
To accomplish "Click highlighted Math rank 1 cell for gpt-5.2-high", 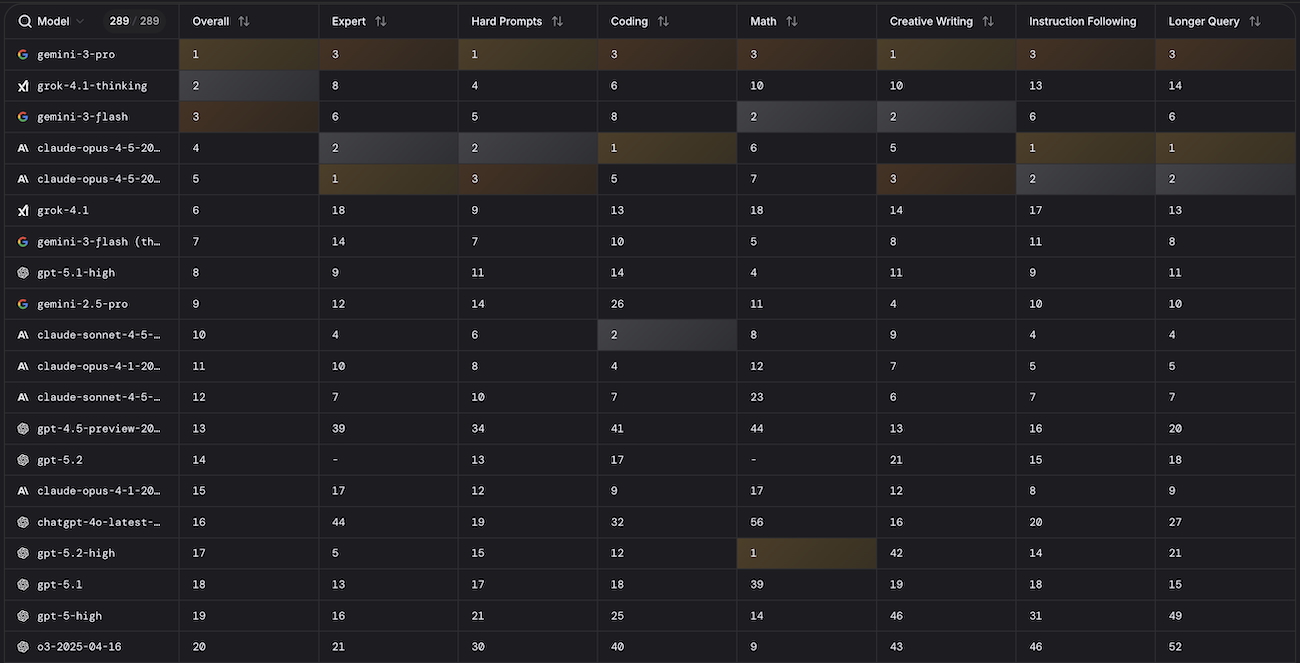I will coord(806,553).
